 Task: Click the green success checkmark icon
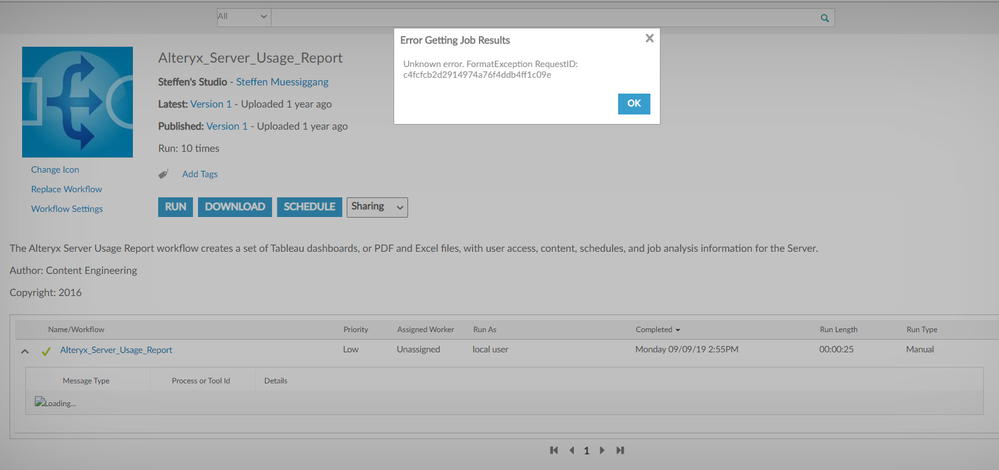pos(46,351)
